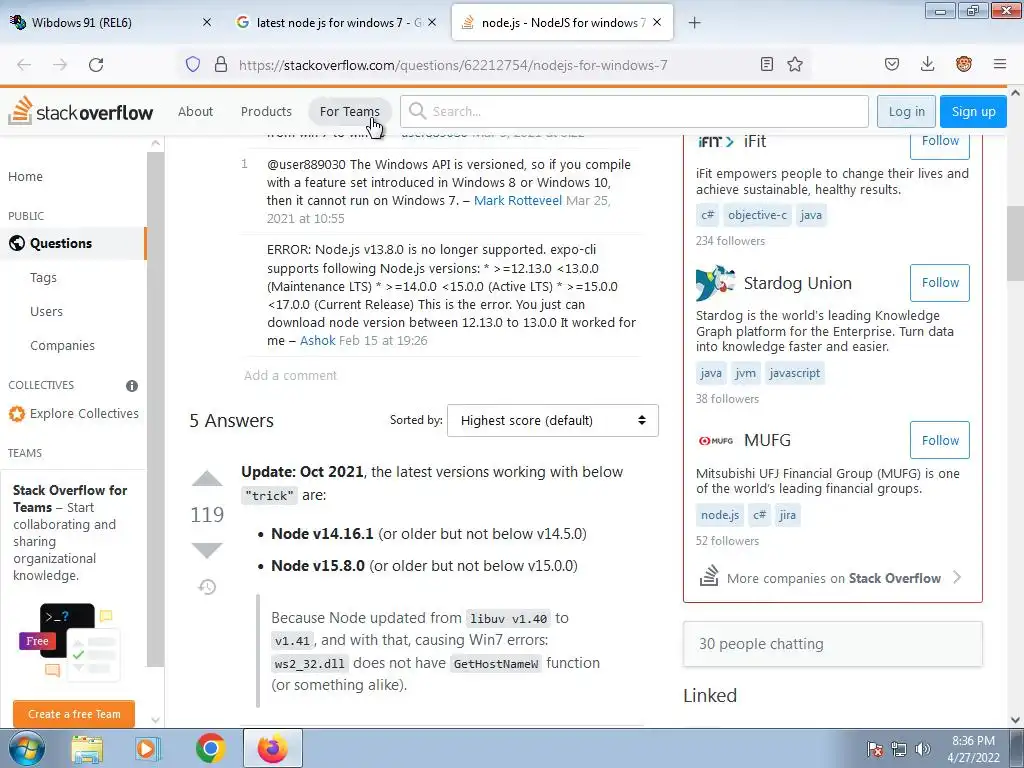1024x768 pixels.
Task: Open the Firefox hamburger menu
Action: [x=1000, y=64]
